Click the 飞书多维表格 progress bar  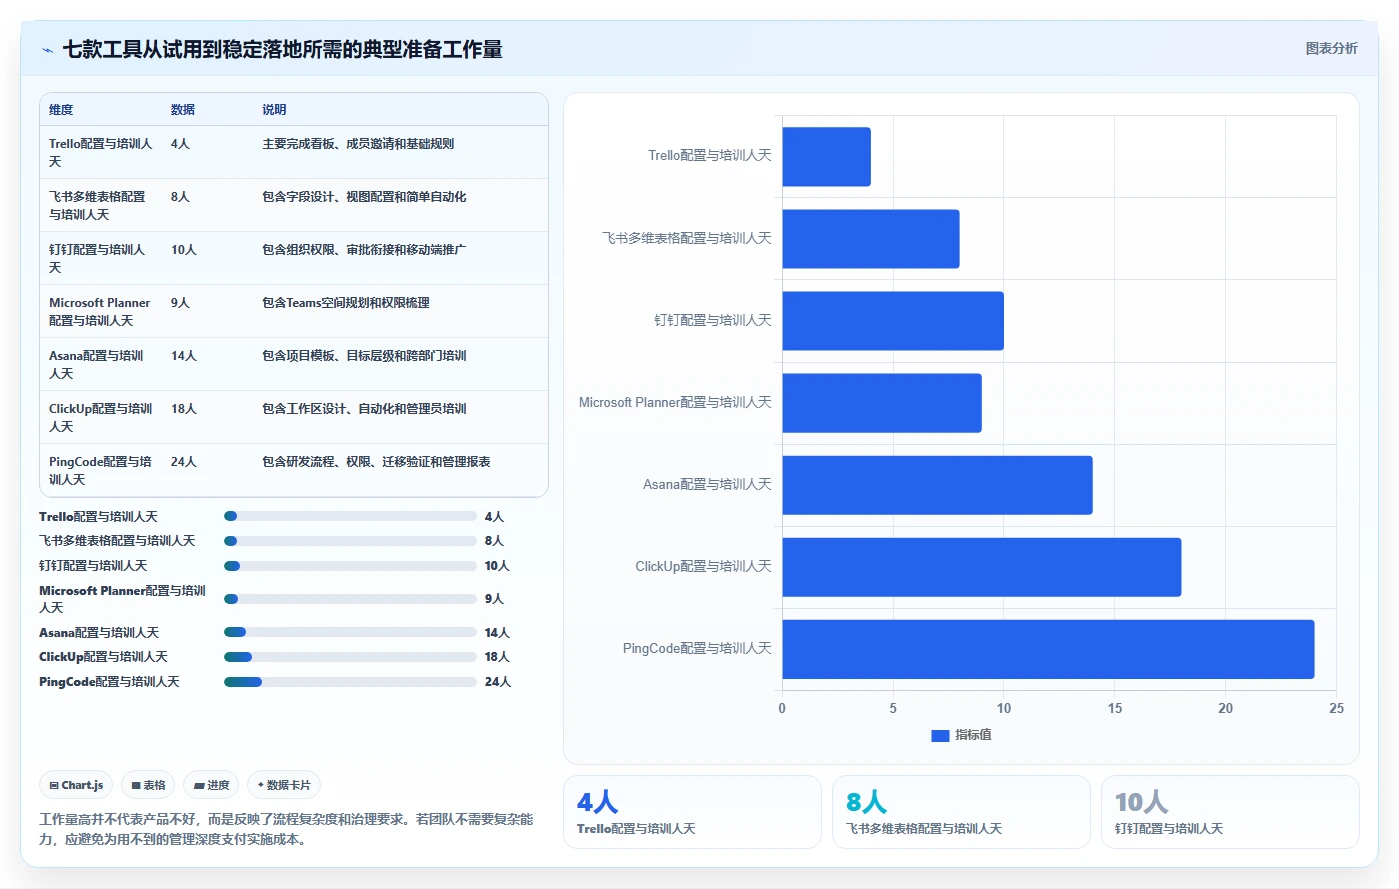(x=350, y=541)
